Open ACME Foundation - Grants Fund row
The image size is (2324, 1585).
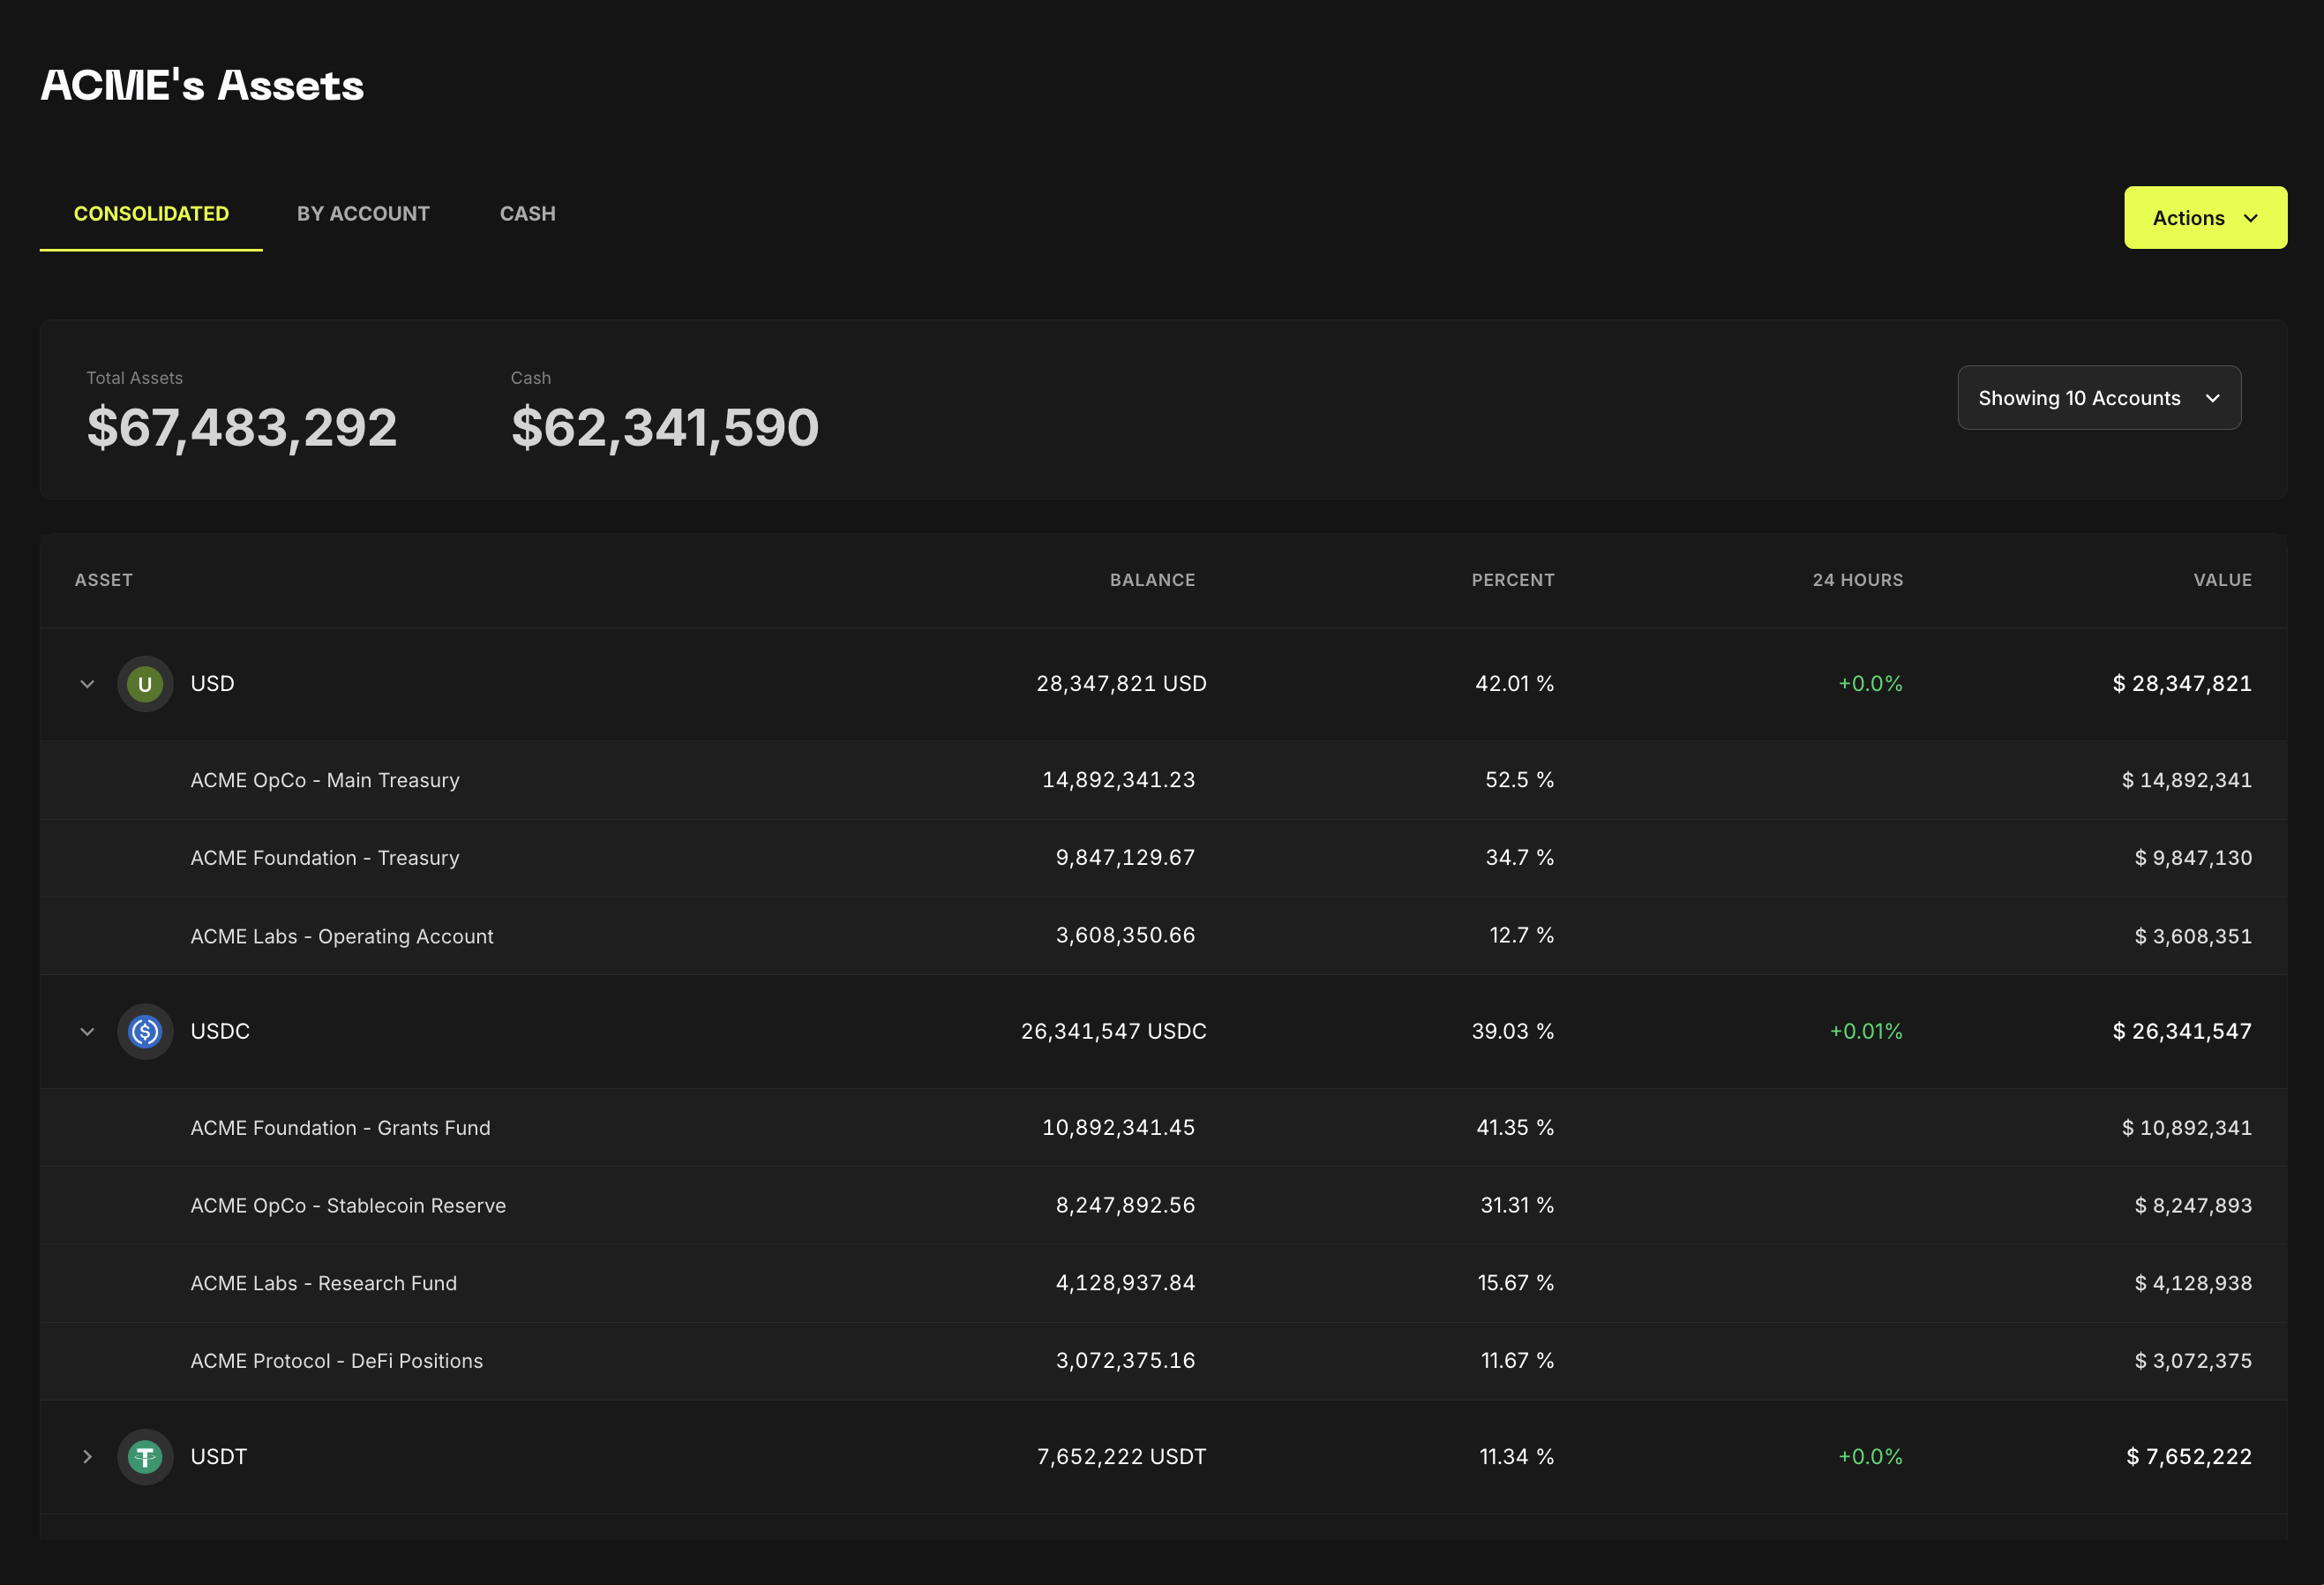(x=1163, y=1128)
